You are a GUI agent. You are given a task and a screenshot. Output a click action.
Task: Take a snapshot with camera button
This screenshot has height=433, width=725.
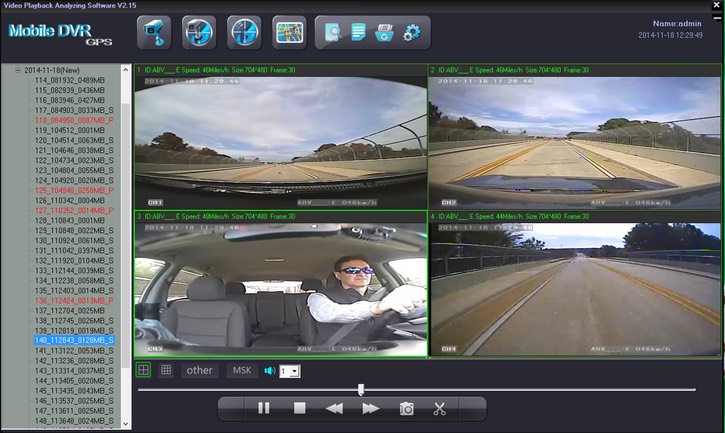tap(407, 408)
